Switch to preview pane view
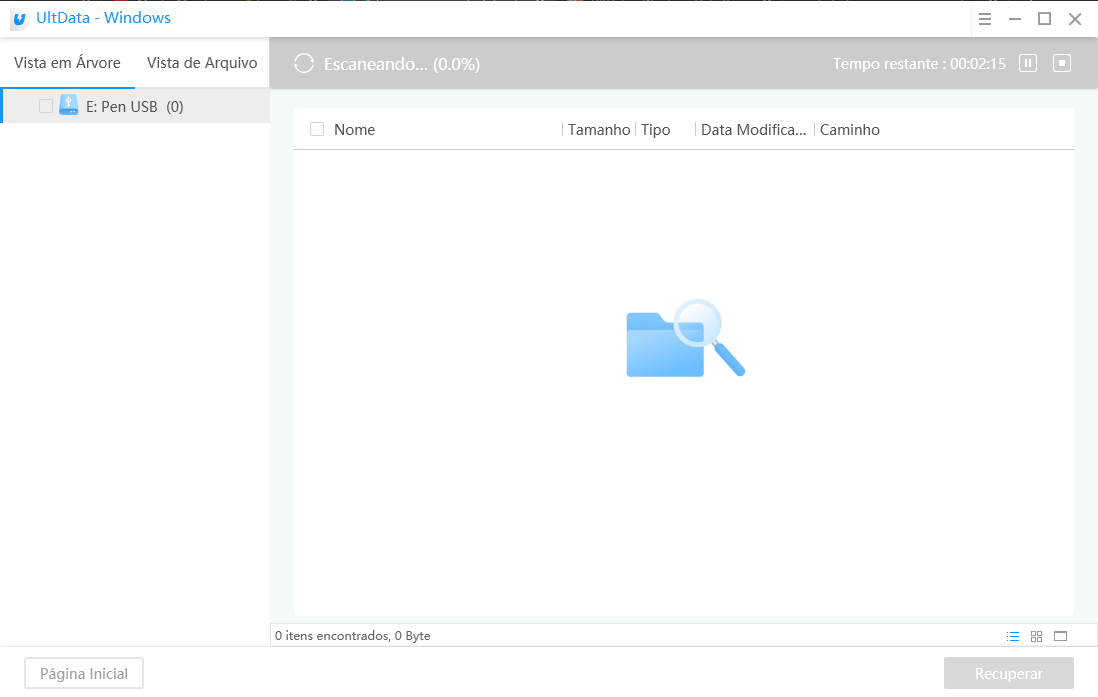 coord(1061,636)
